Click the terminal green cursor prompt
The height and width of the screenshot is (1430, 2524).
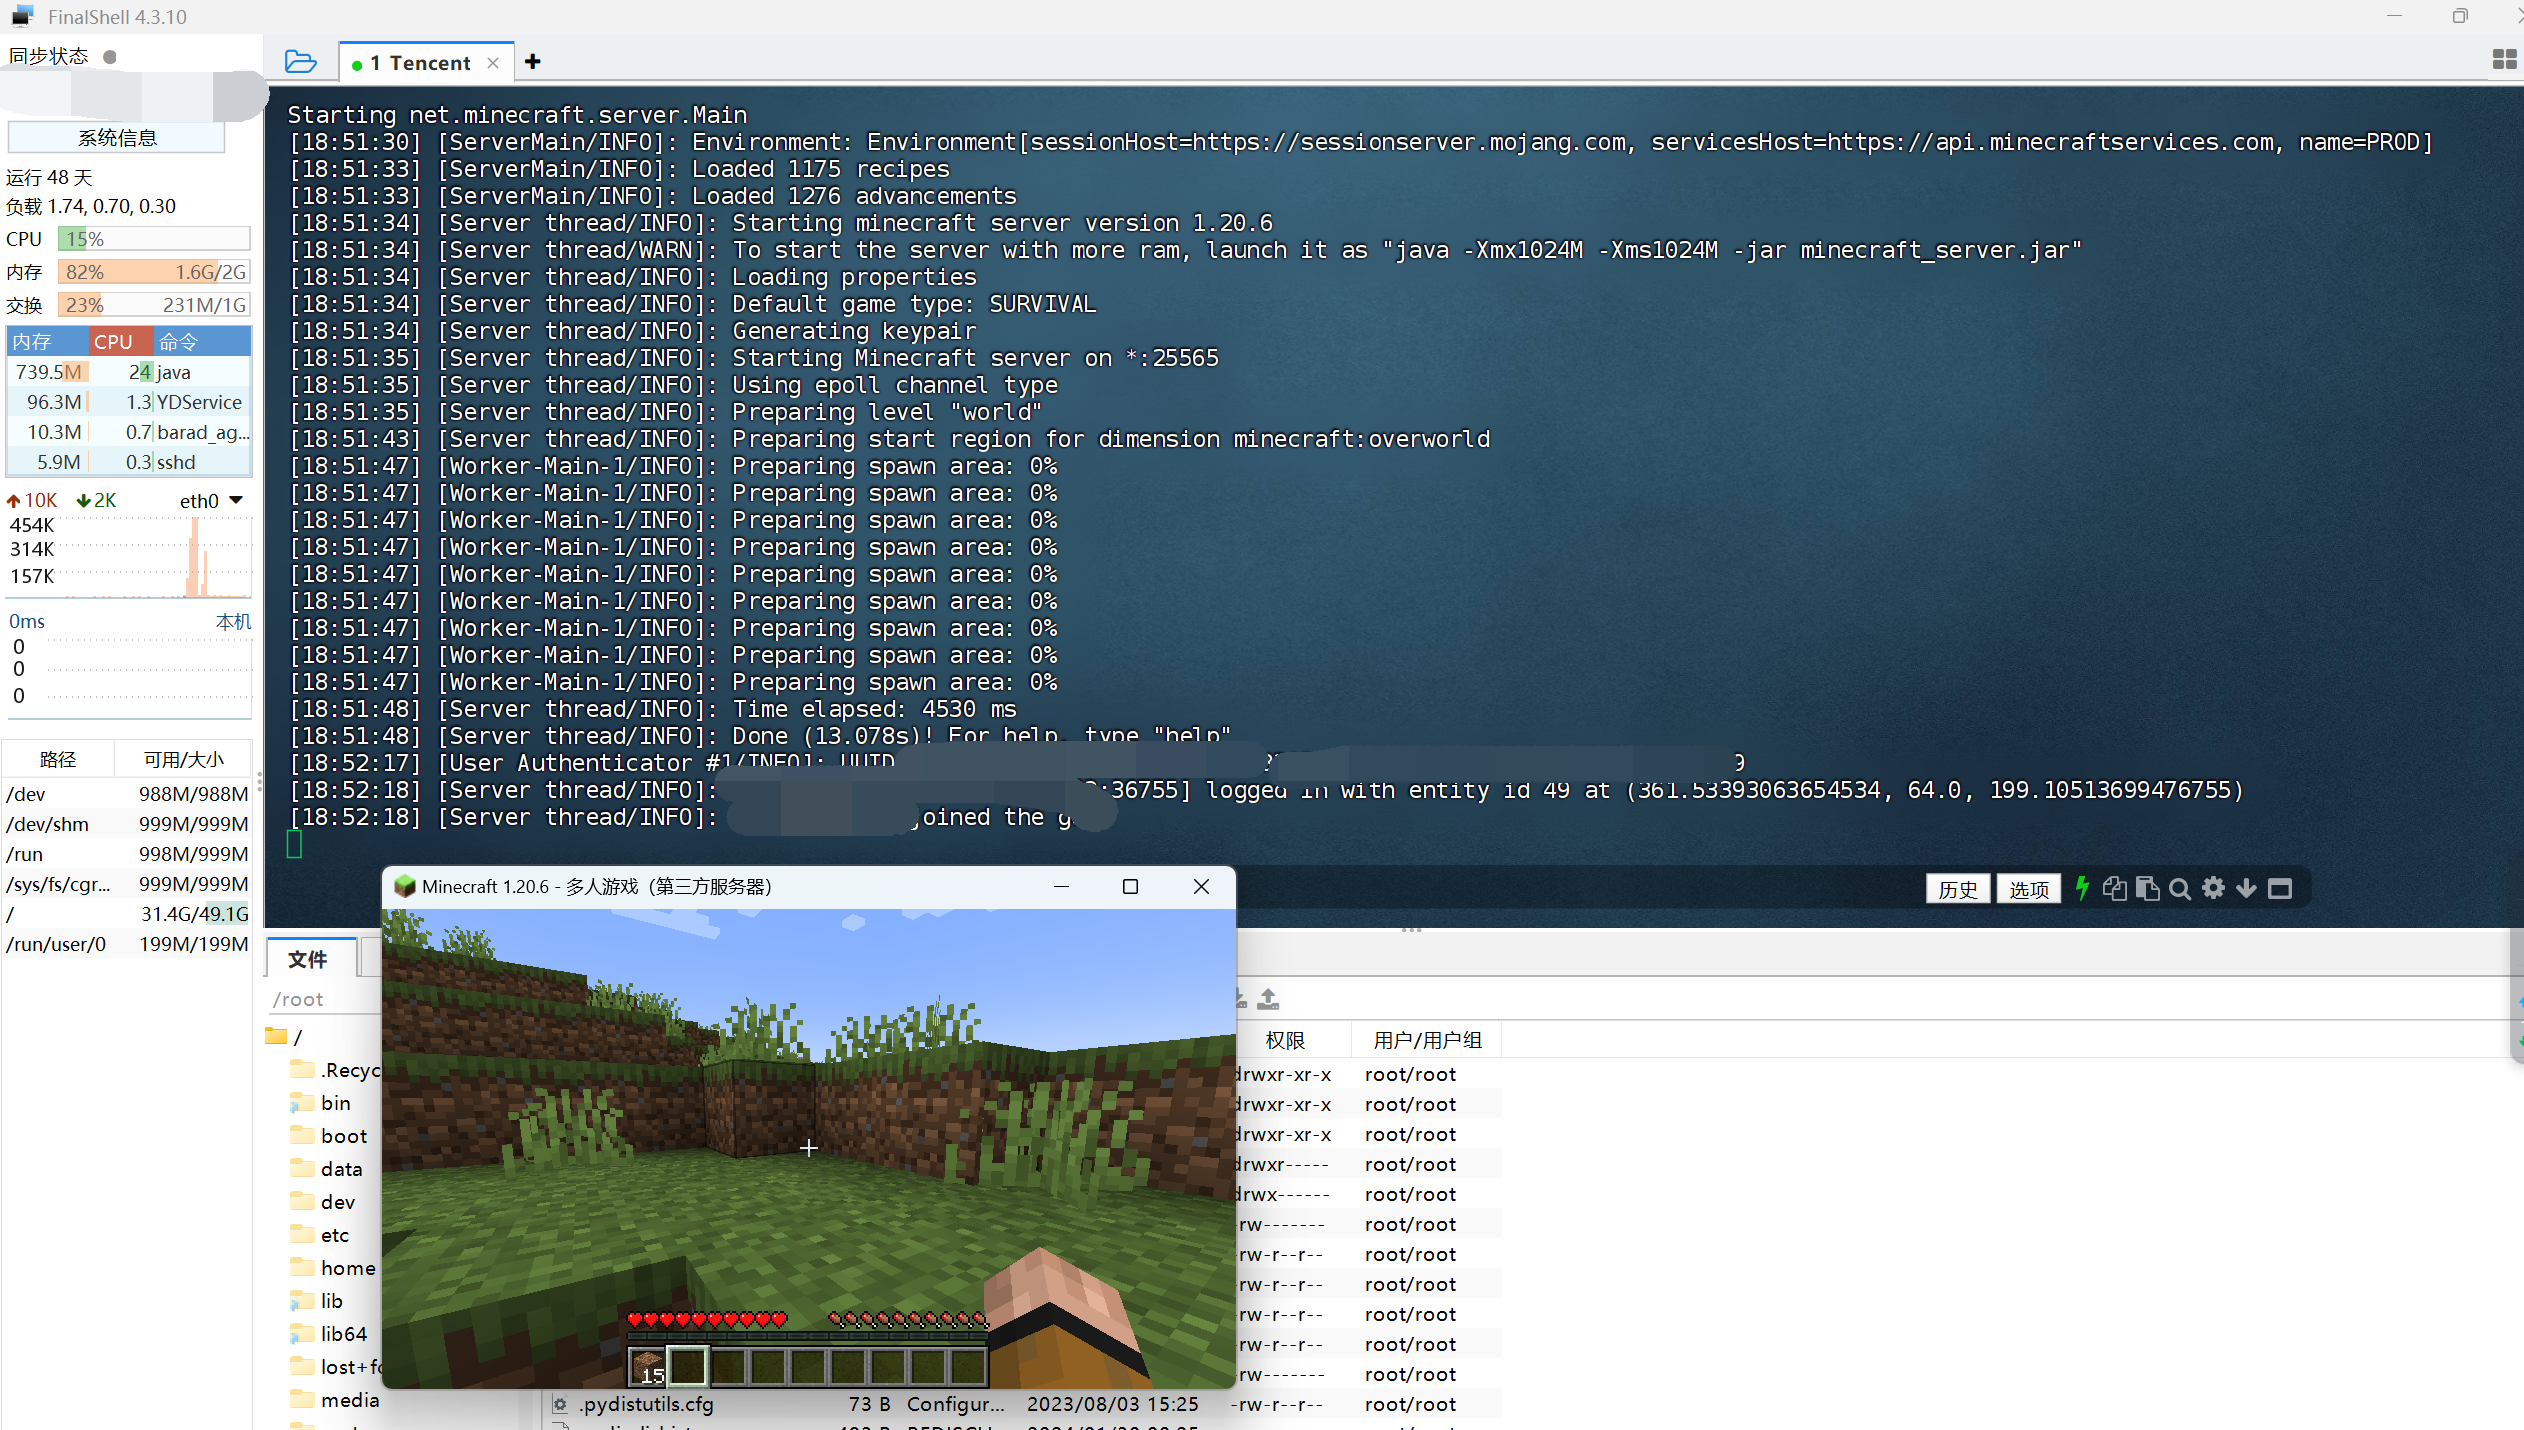294,845
